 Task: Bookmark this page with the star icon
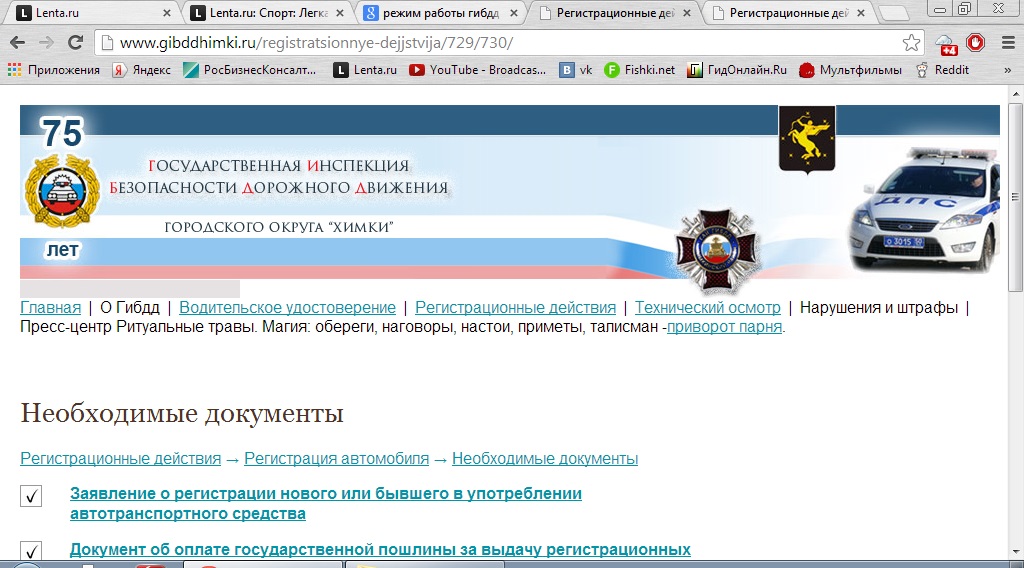coord(911,43)
